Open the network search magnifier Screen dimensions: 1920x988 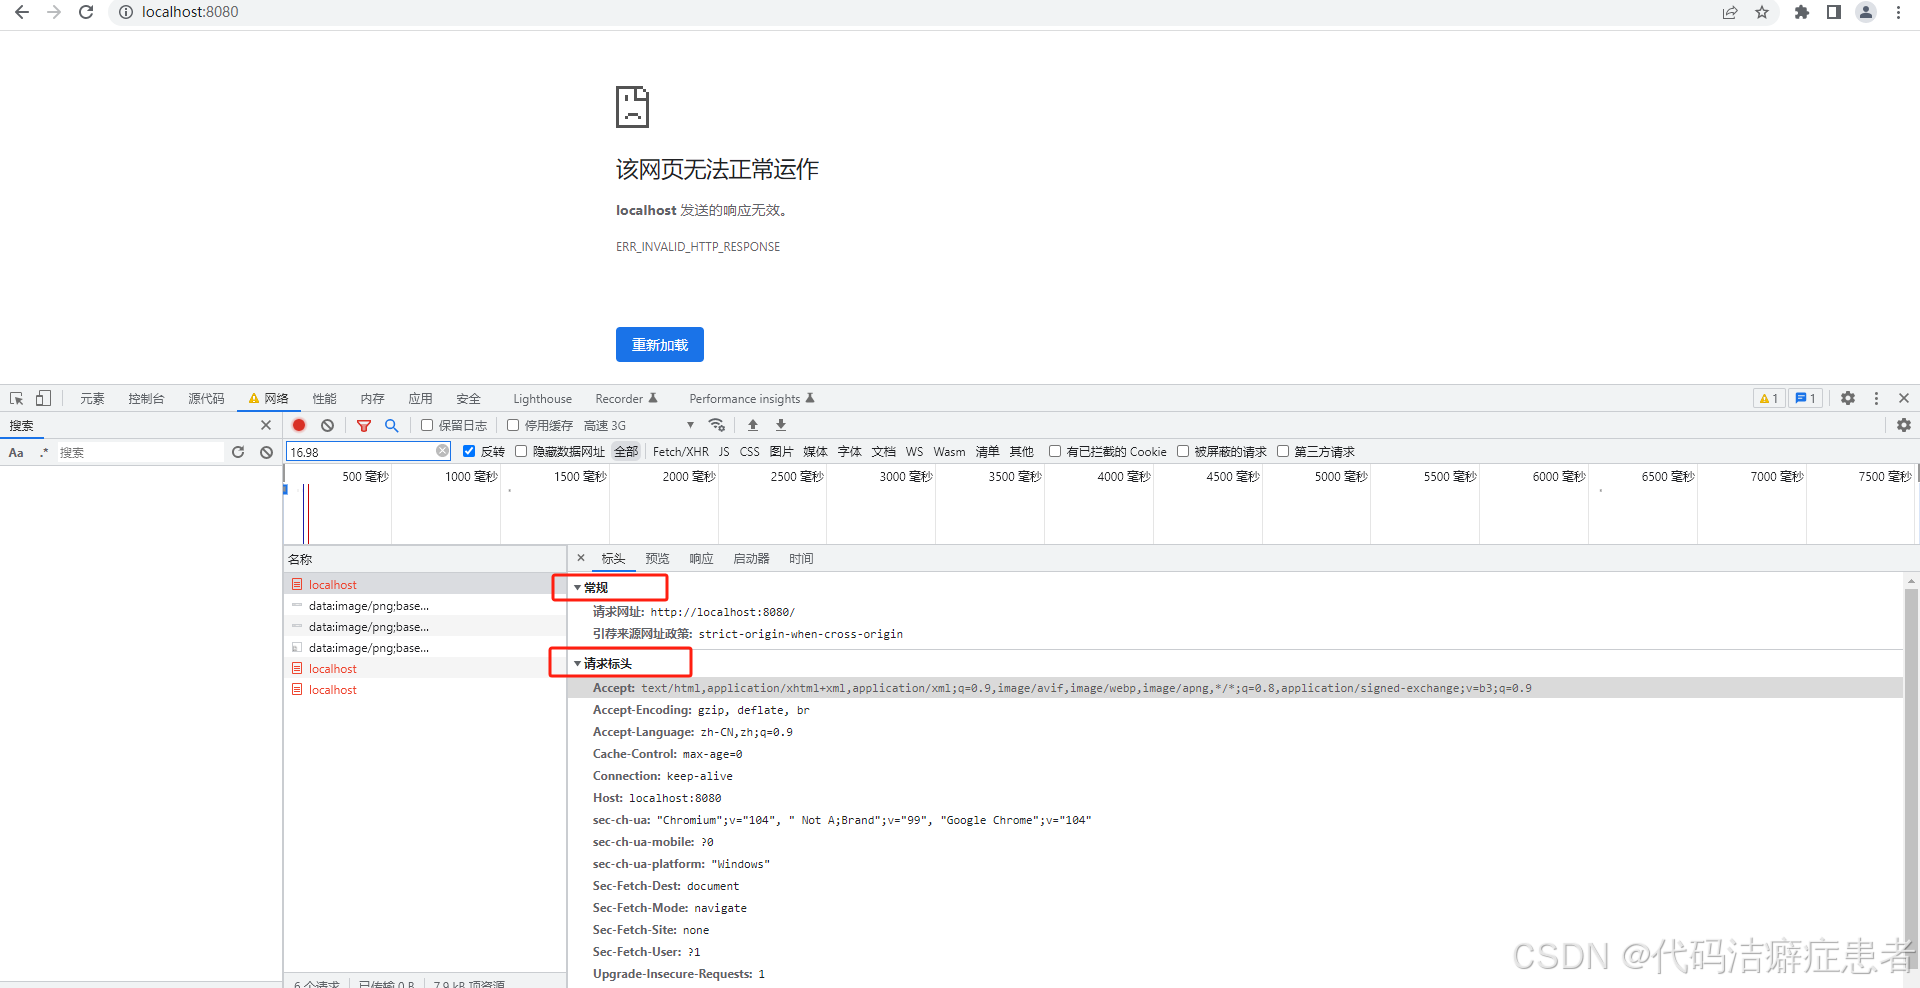pyautogui.click(x=391, y=425)
